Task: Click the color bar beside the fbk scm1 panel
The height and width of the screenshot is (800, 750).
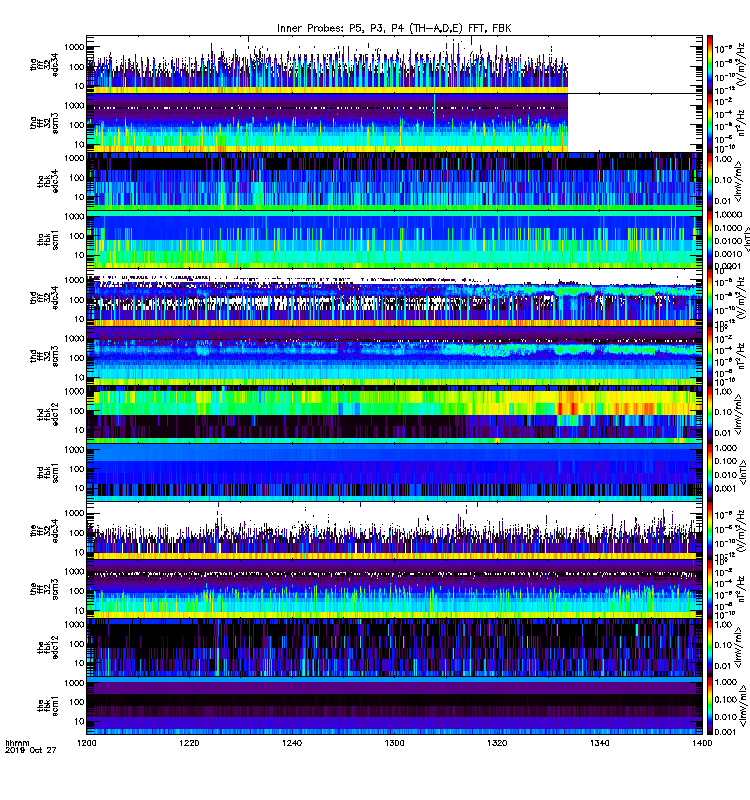Action: [709, 706]
